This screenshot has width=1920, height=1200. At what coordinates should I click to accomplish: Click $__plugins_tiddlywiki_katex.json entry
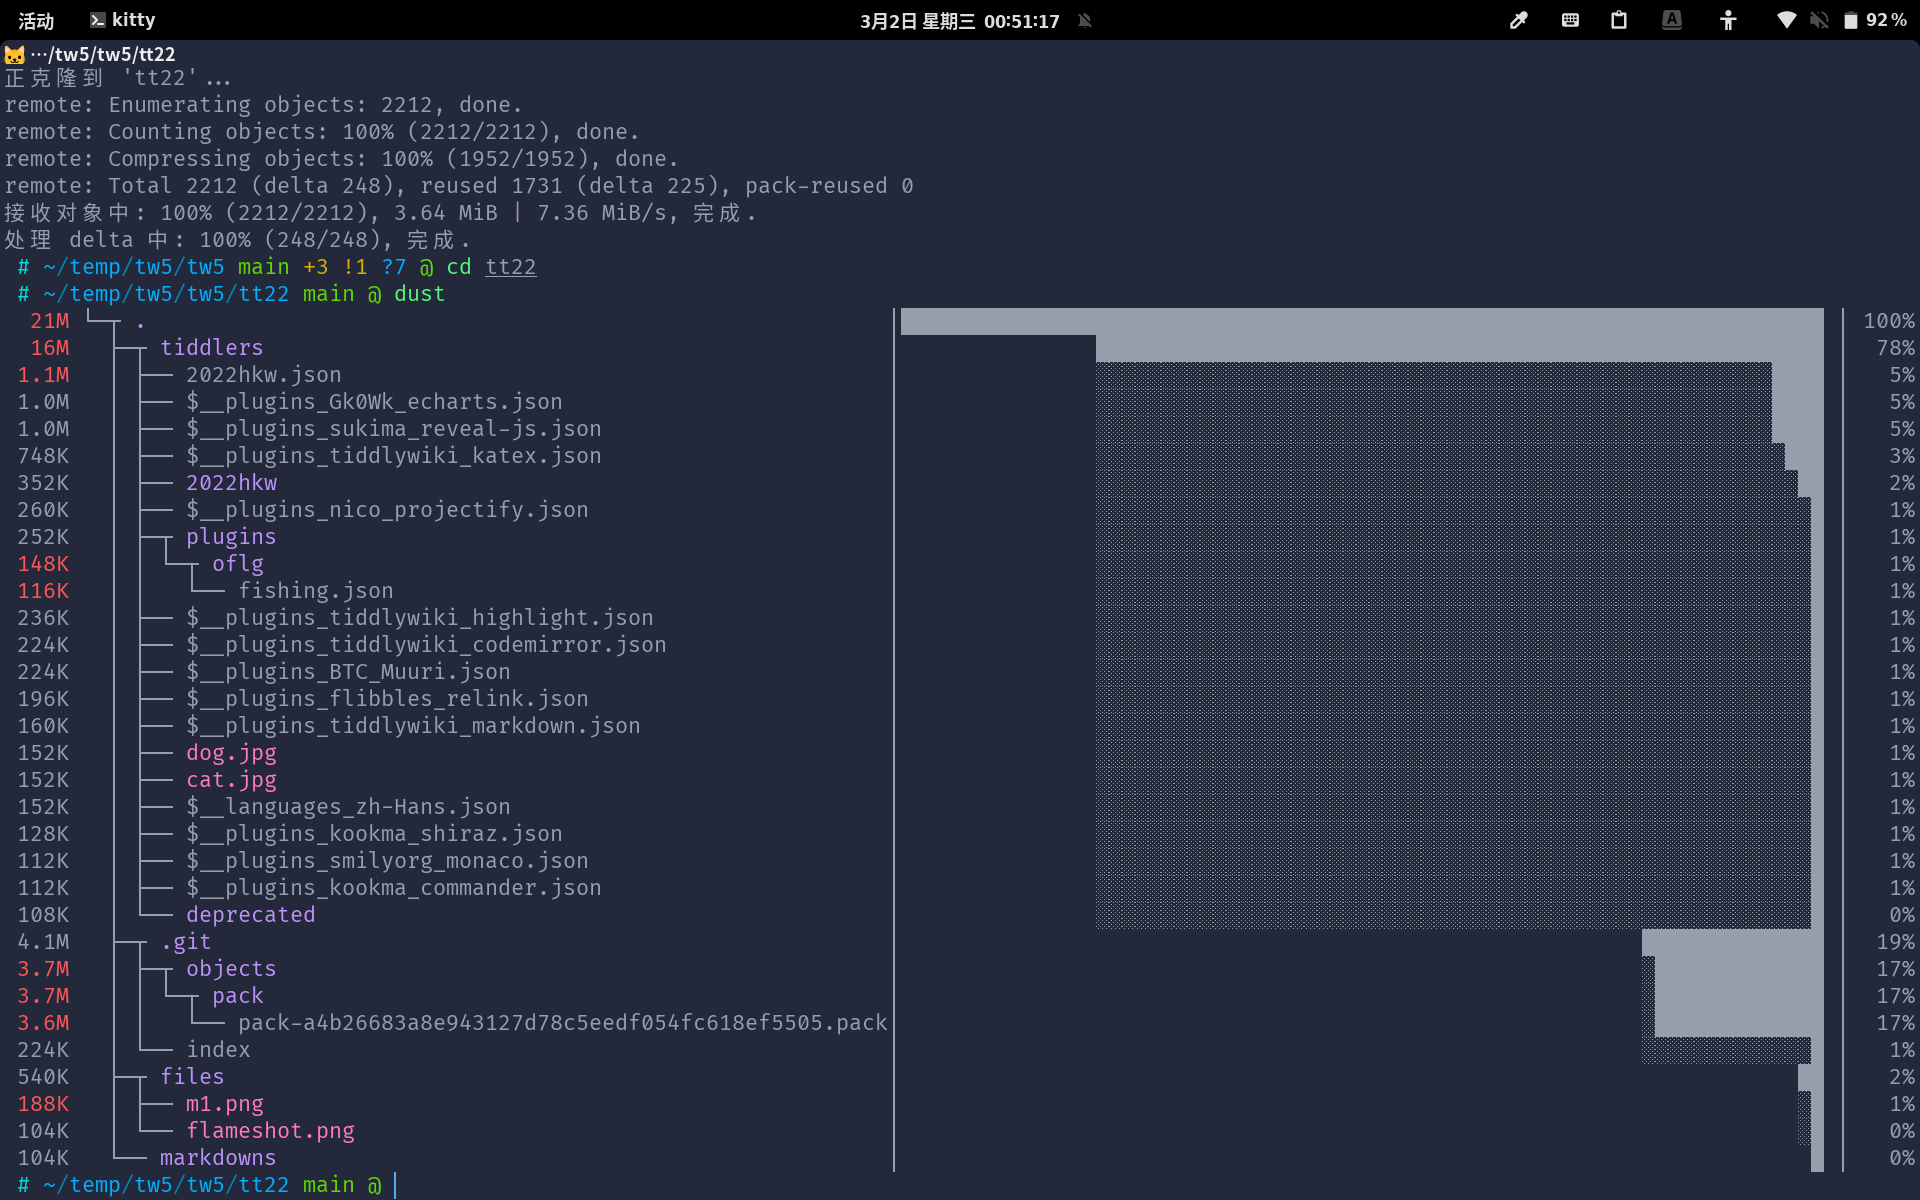point(394,456)
